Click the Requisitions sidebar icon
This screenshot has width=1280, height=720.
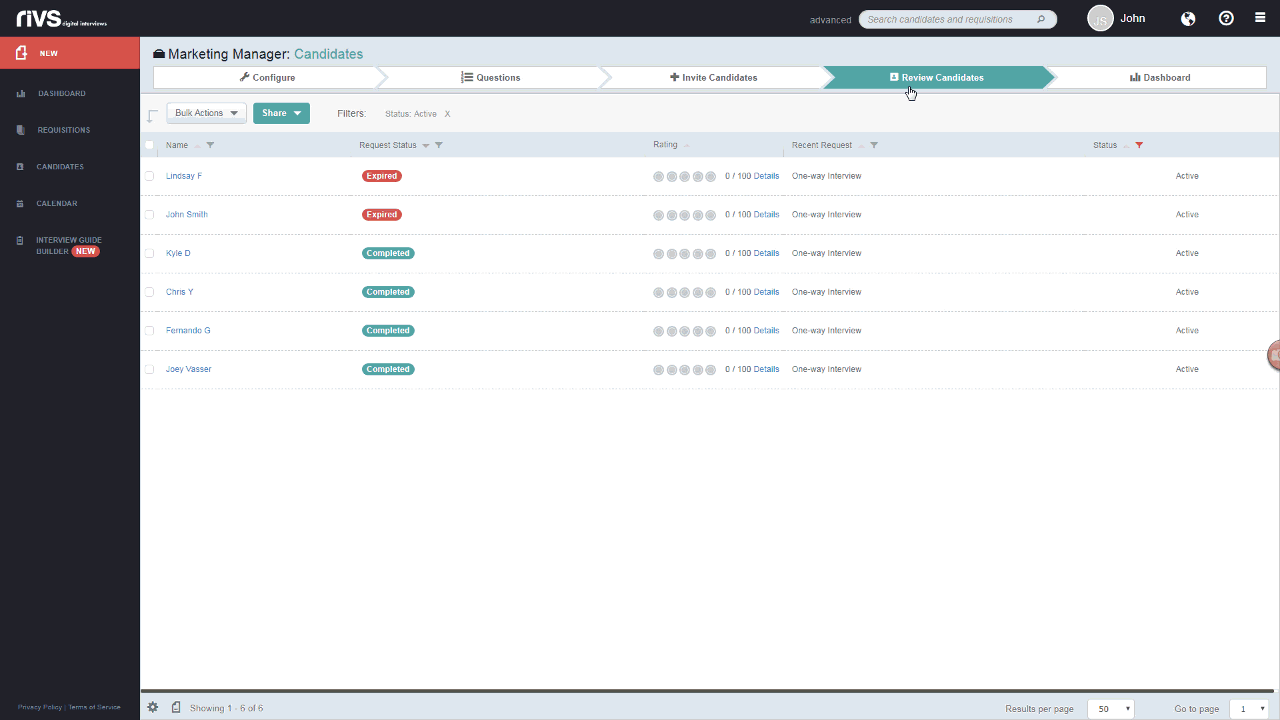coord(21,130)
